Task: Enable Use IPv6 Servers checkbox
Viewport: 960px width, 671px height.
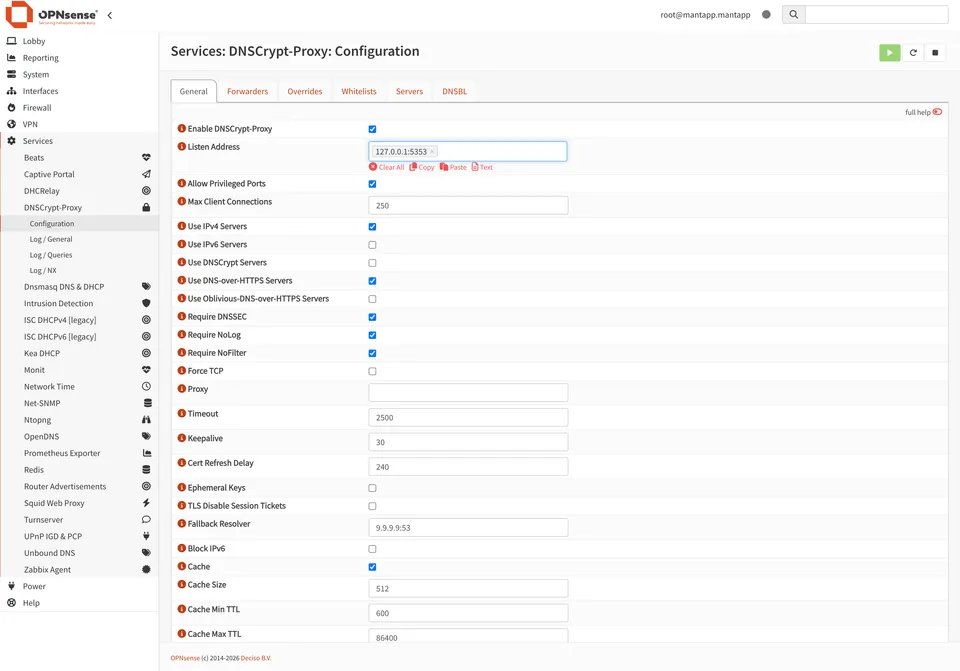Action: coord(372,245)
